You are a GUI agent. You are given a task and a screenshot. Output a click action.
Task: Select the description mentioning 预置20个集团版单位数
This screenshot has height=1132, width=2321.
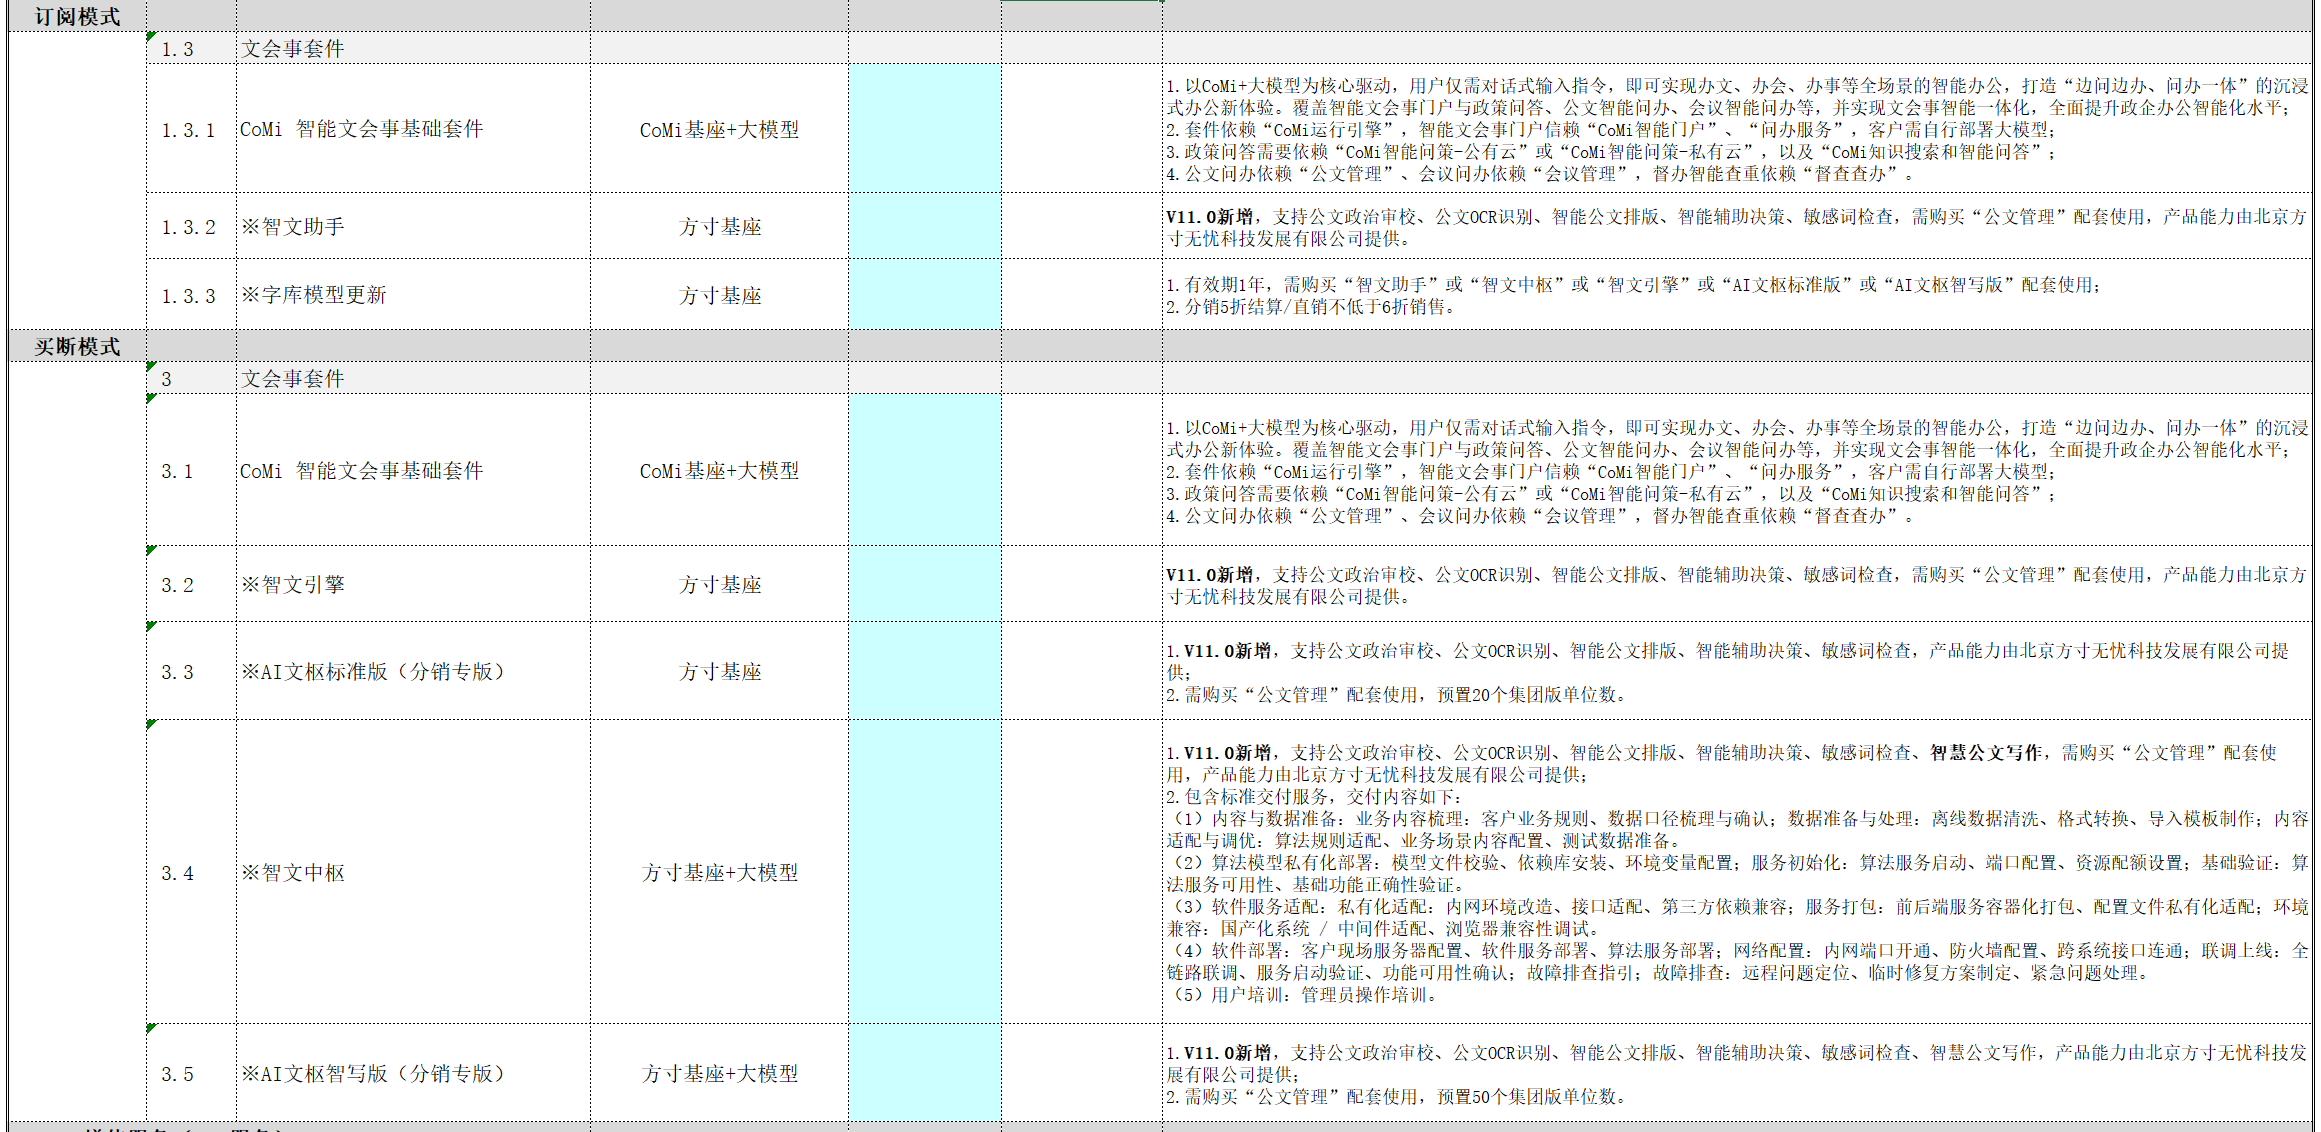[1737, 672]
